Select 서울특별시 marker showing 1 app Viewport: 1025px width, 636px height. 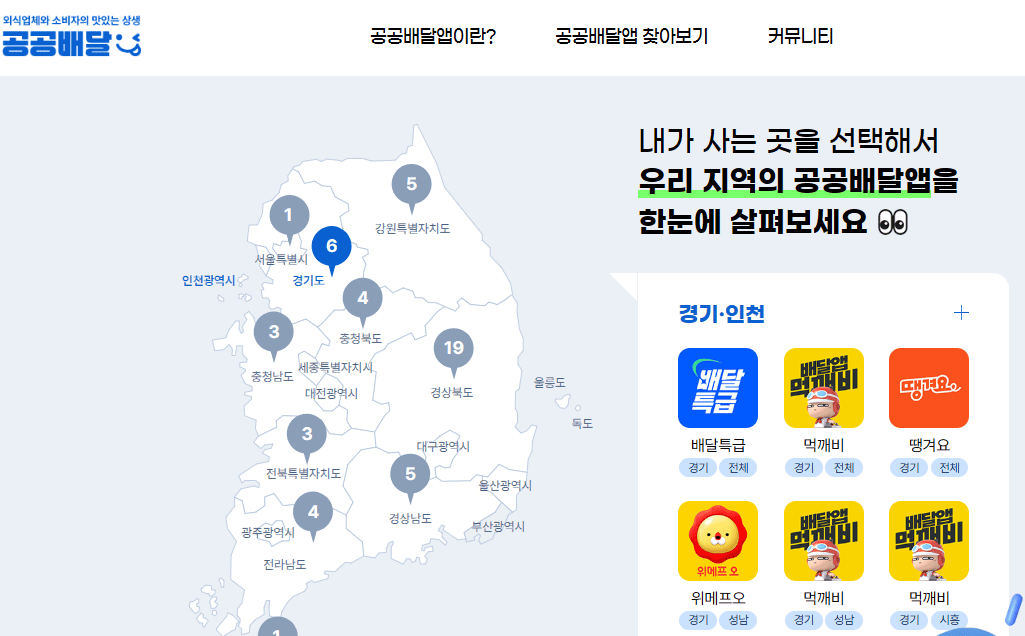pyautogui.click(x=288, y=214)
